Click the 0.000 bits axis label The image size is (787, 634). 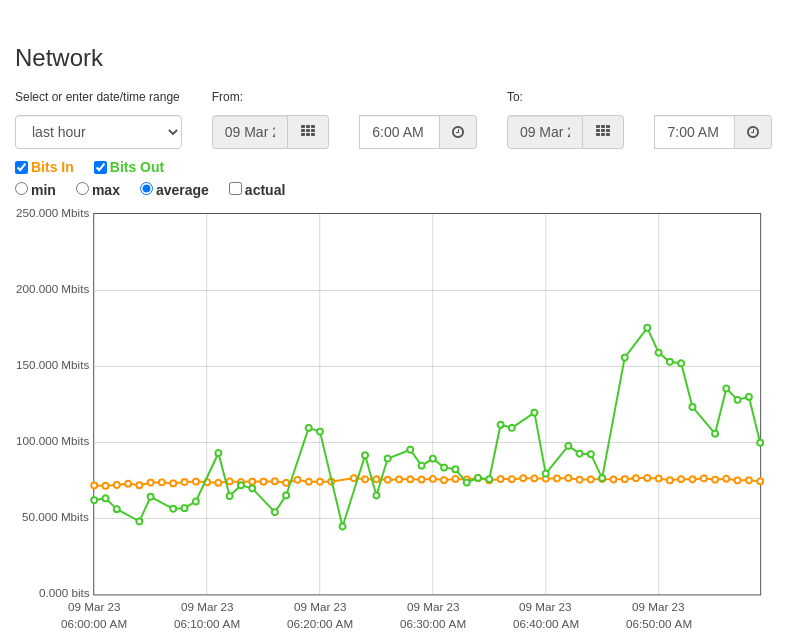tap(64, 593)
